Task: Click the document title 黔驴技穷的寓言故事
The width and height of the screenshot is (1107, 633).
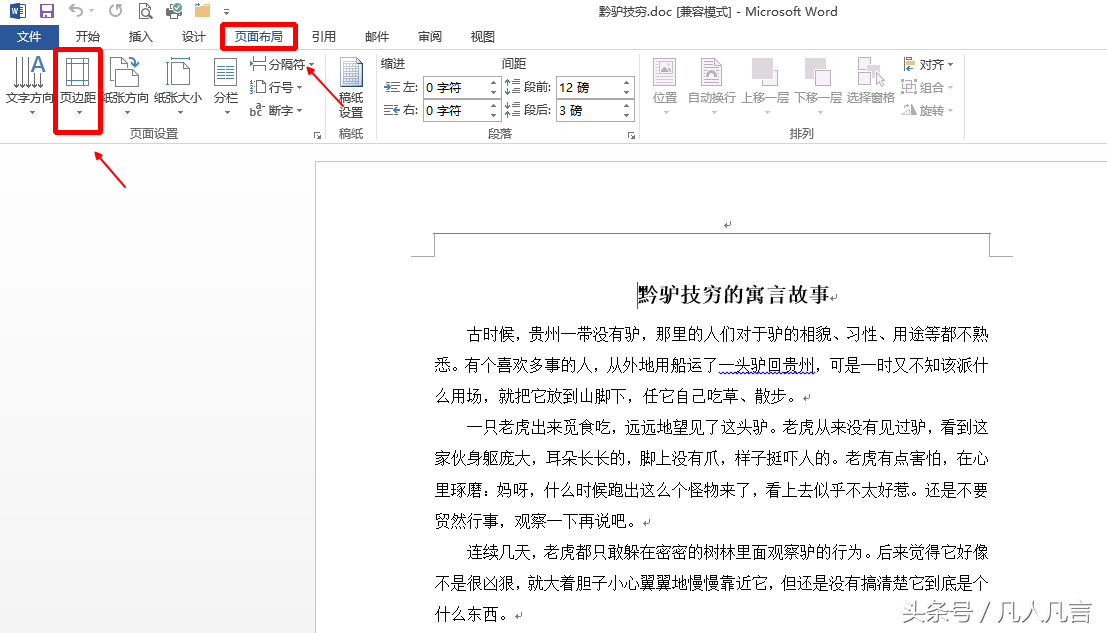Action: pos(733,294)
